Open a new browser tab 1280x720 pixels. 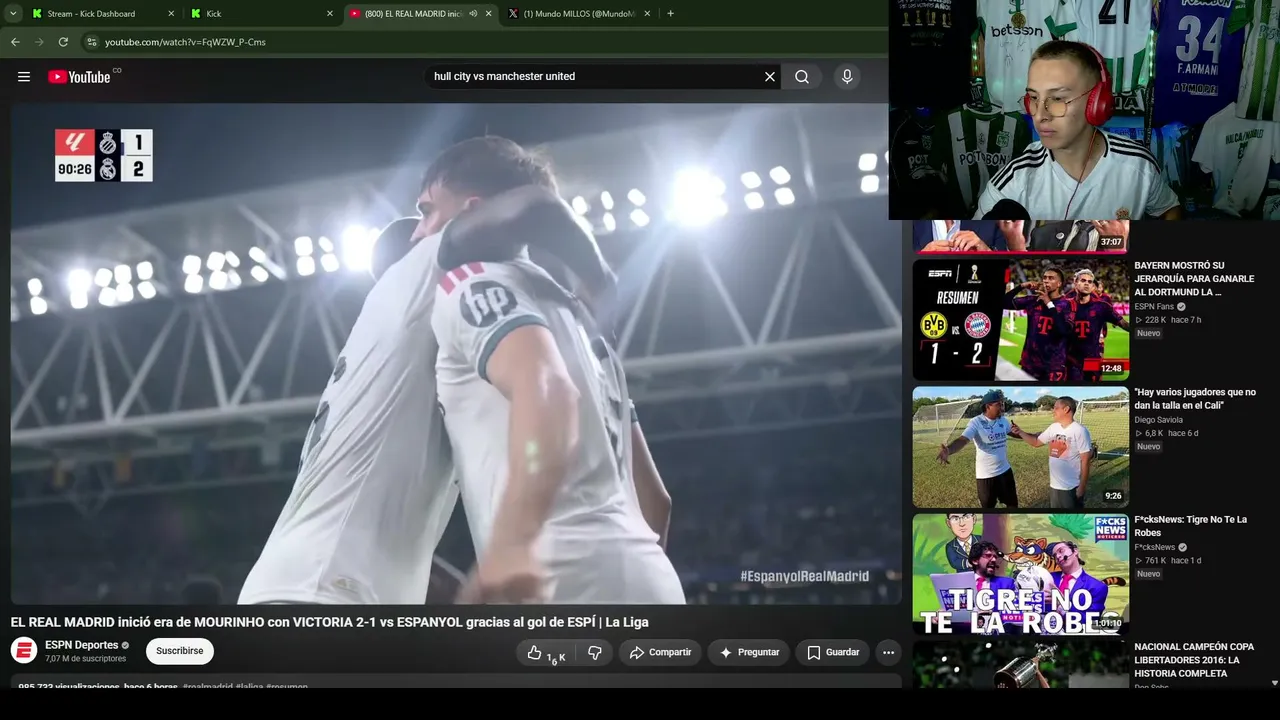click(x=670, y=14)
